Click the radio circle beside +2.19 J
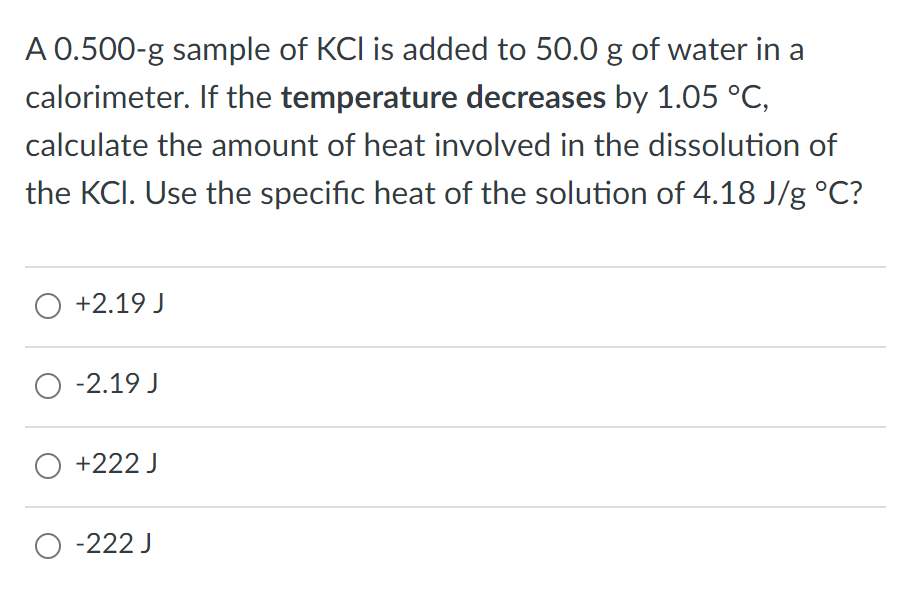This screenshot has width=907, height=593. coord(47,305)
